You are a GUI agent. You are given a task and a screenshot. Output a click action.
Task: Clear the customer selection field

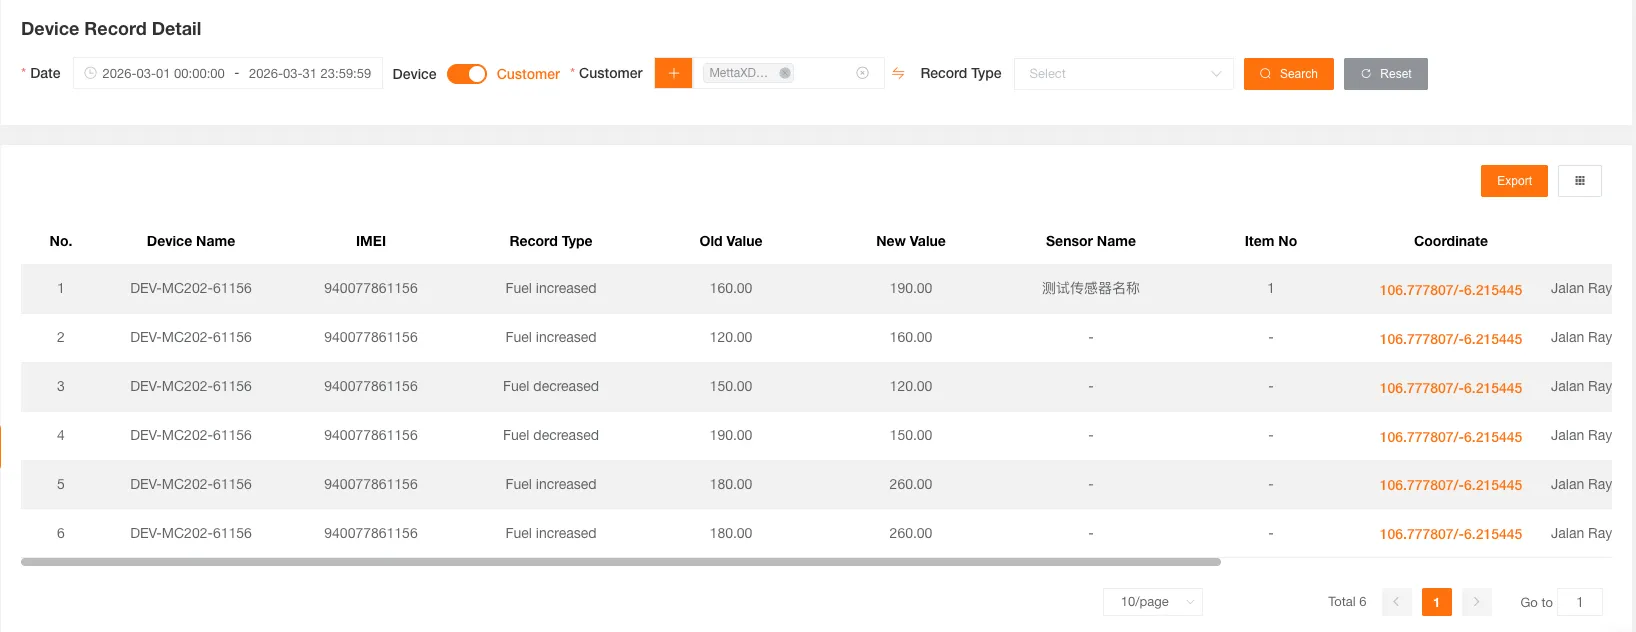[862, 73]
